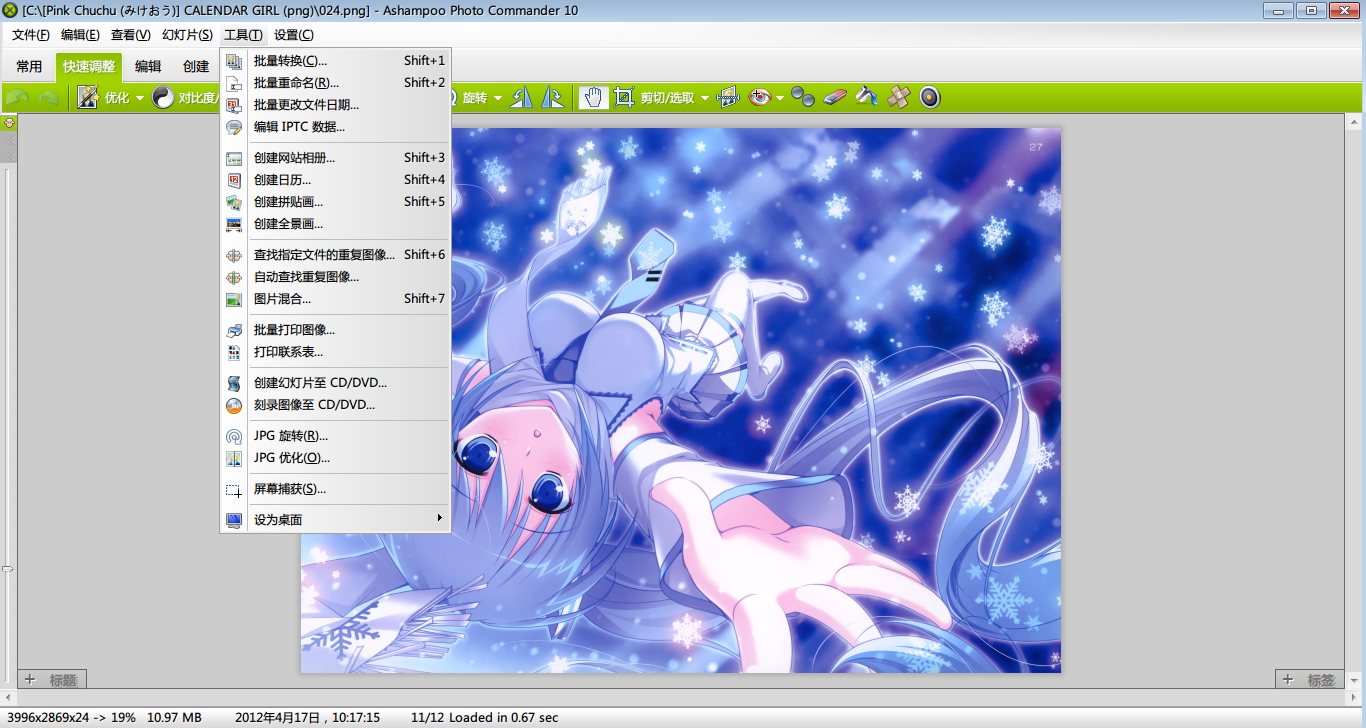This screenshot has height=728, width=1366.
Task: Open the 幻灯片(S) menu
Action: pyautogui.click(x=187, y=35)
